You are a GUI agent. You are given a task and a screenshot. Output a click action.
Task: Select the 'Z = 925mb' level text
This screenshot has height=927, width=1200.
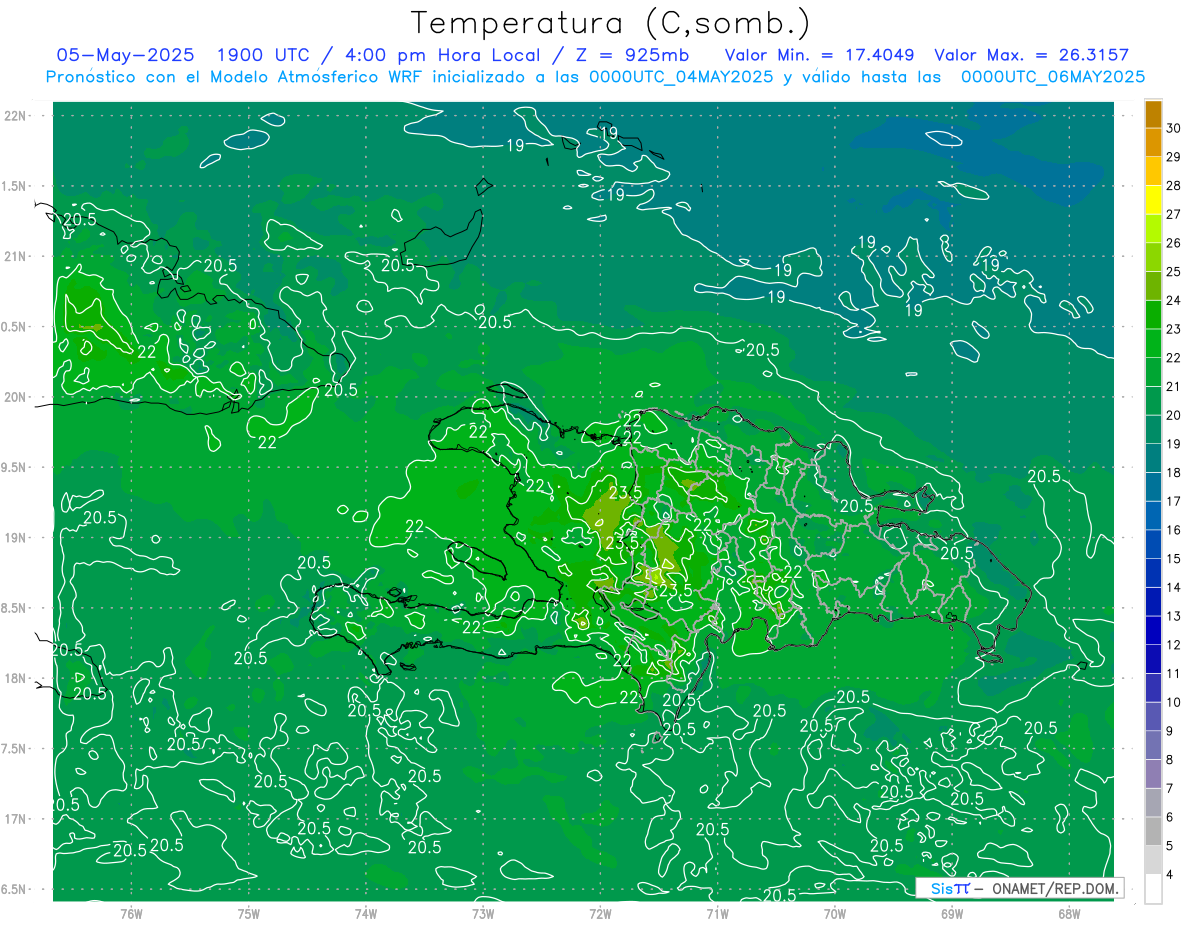click(627, 55)
